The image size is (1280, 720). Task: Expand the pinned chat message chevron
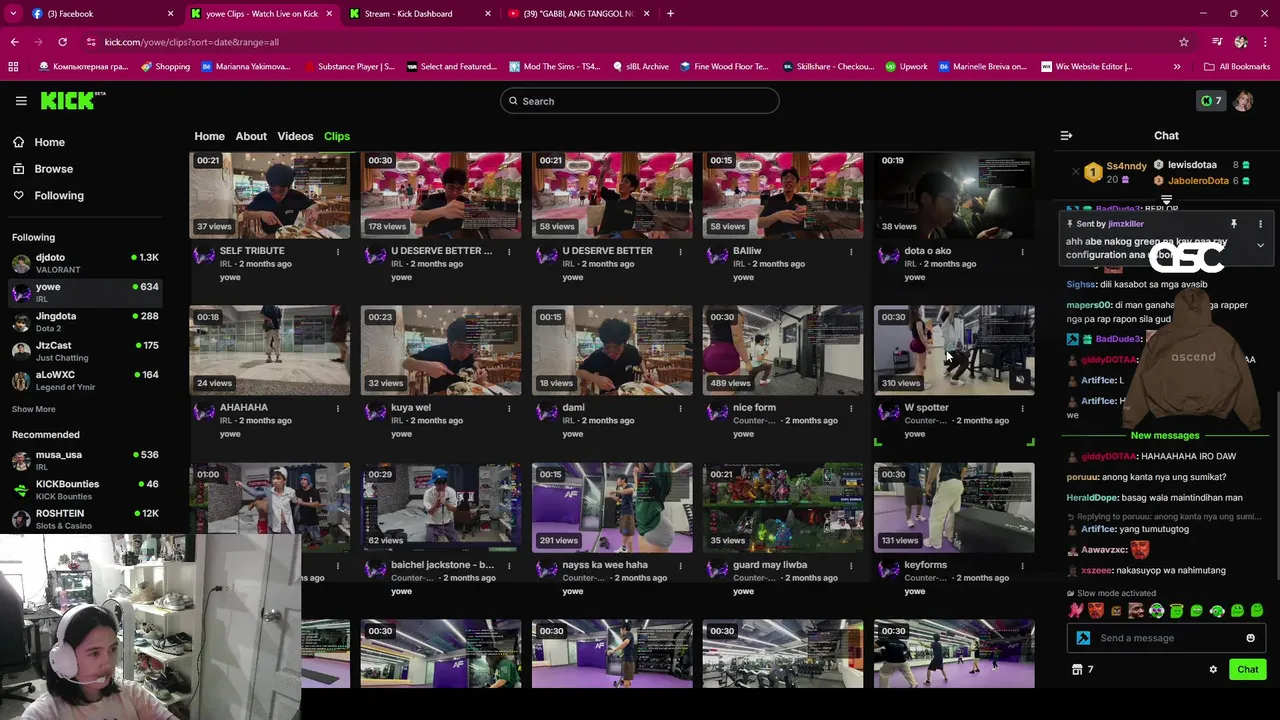[1260, 245]
